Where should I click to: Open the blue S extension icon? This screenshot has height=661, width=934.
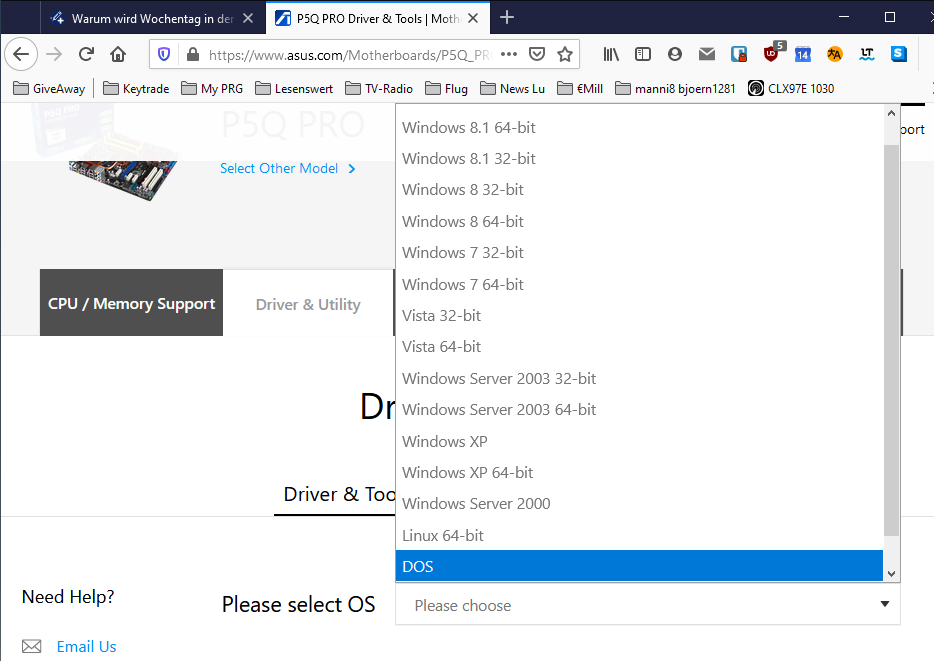coord(898,54)
